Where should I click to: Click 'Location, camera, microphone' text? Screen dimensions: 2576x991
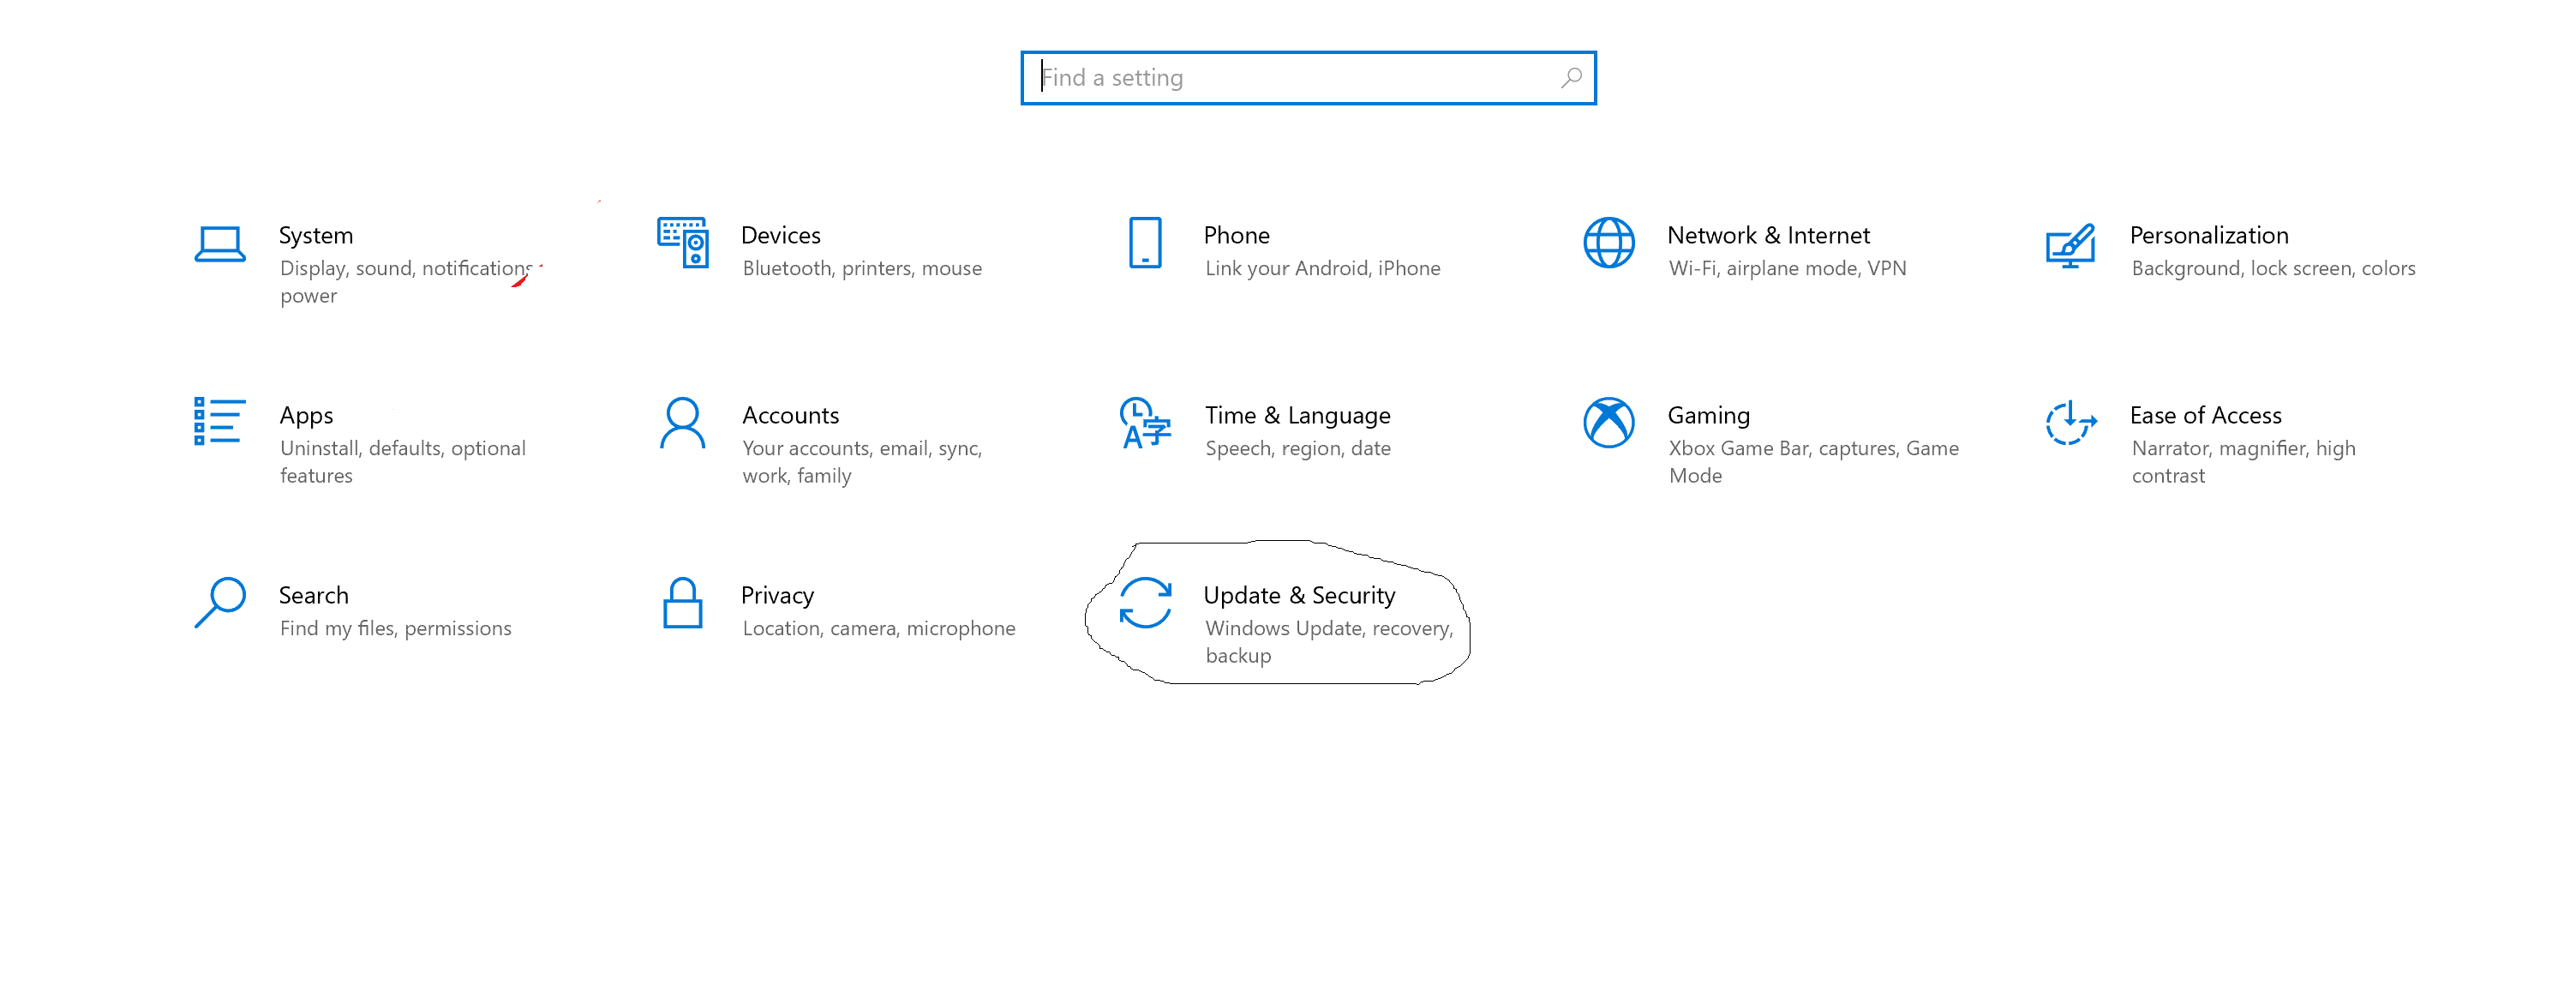click(x=878, y=628)
